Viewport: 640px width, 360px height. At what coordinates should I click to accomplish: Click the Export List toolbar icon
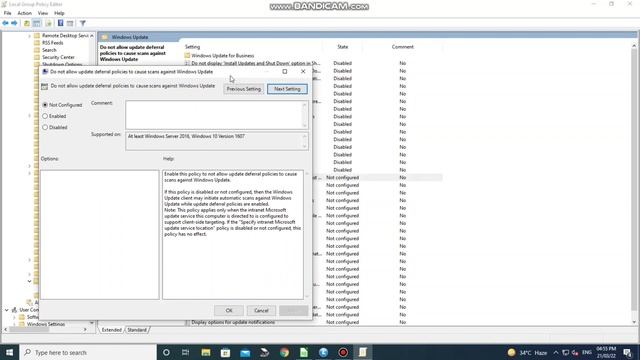coord(49,23)
